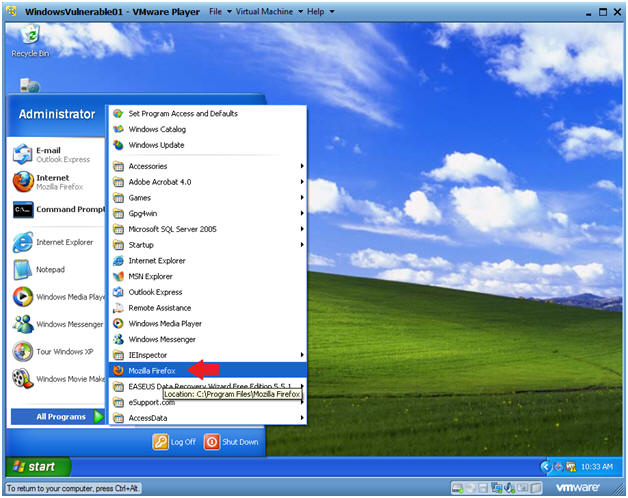Click the Log Off label
This screenshot has width=628, height=498.
(x=183, y=442)
